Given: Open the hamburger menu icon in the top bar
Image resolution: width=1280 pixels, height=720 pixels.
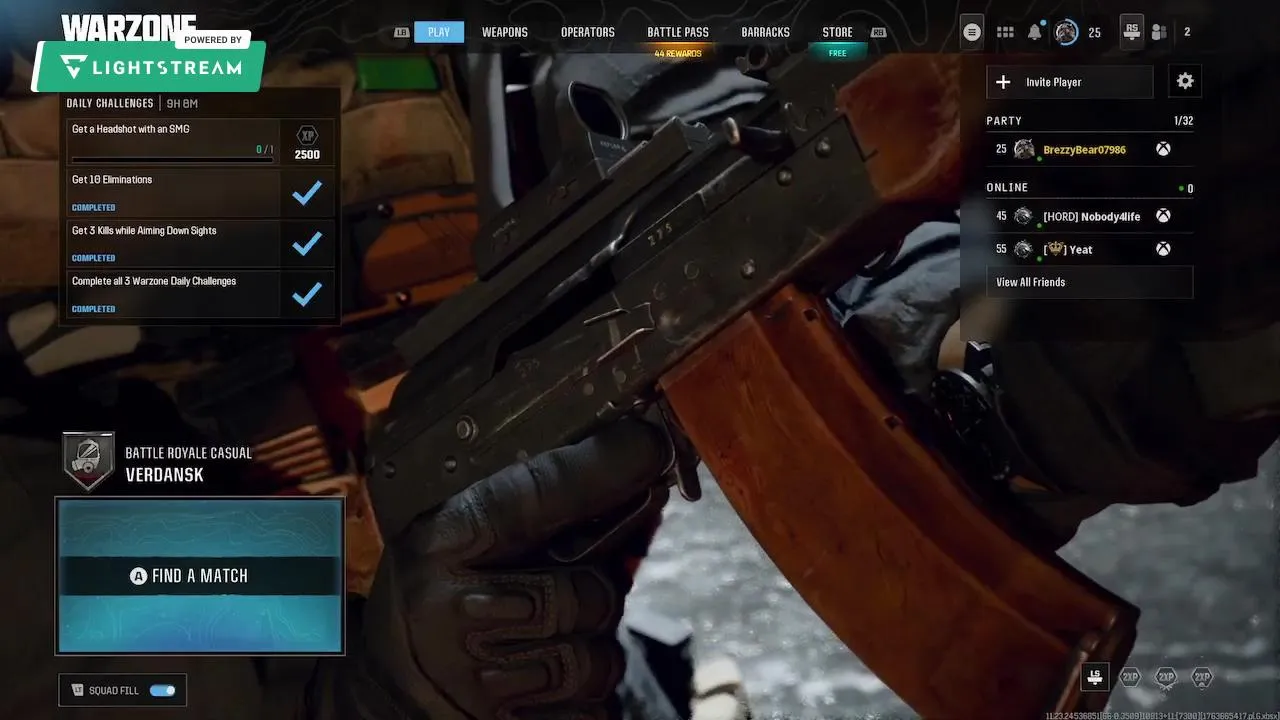Looking at the screenshot, I should (971, 32).
